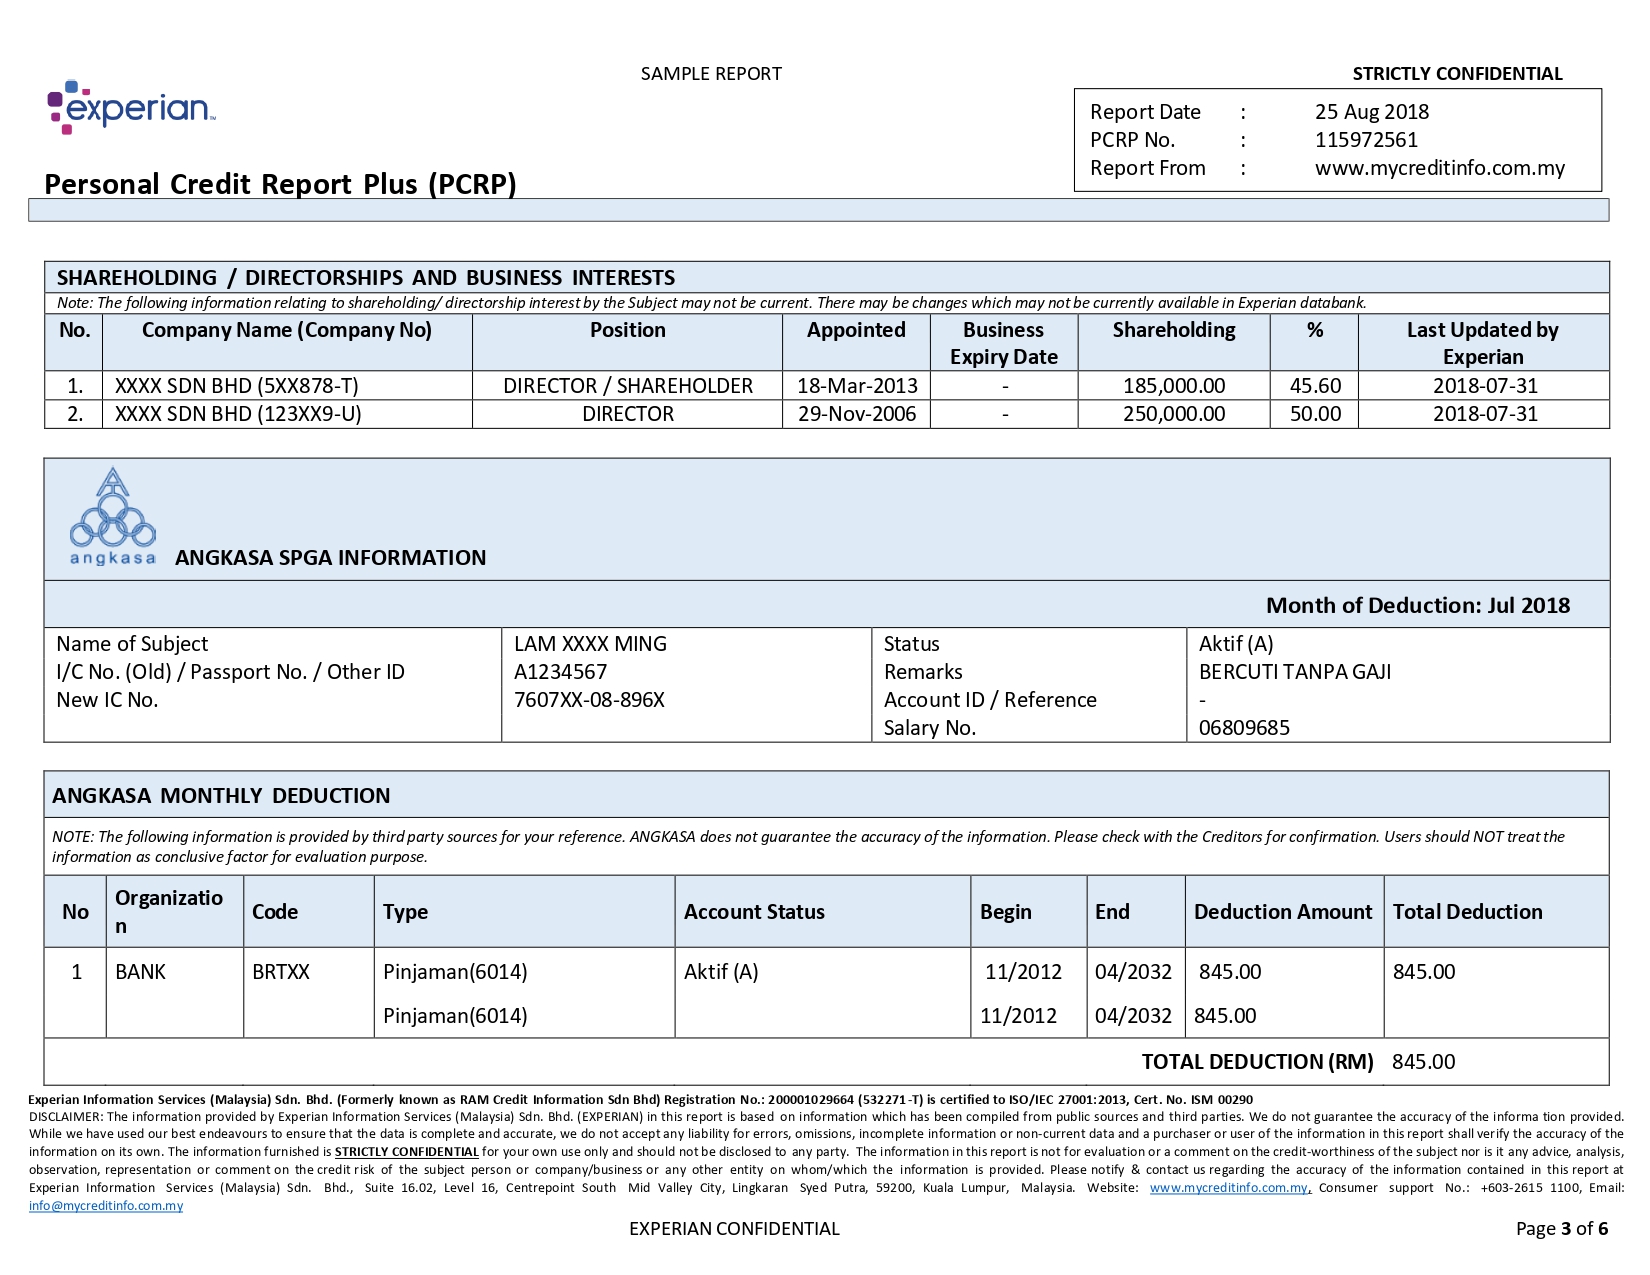Click the DIRECTOR / SHAREHOLDER position cell

[628, 386]
